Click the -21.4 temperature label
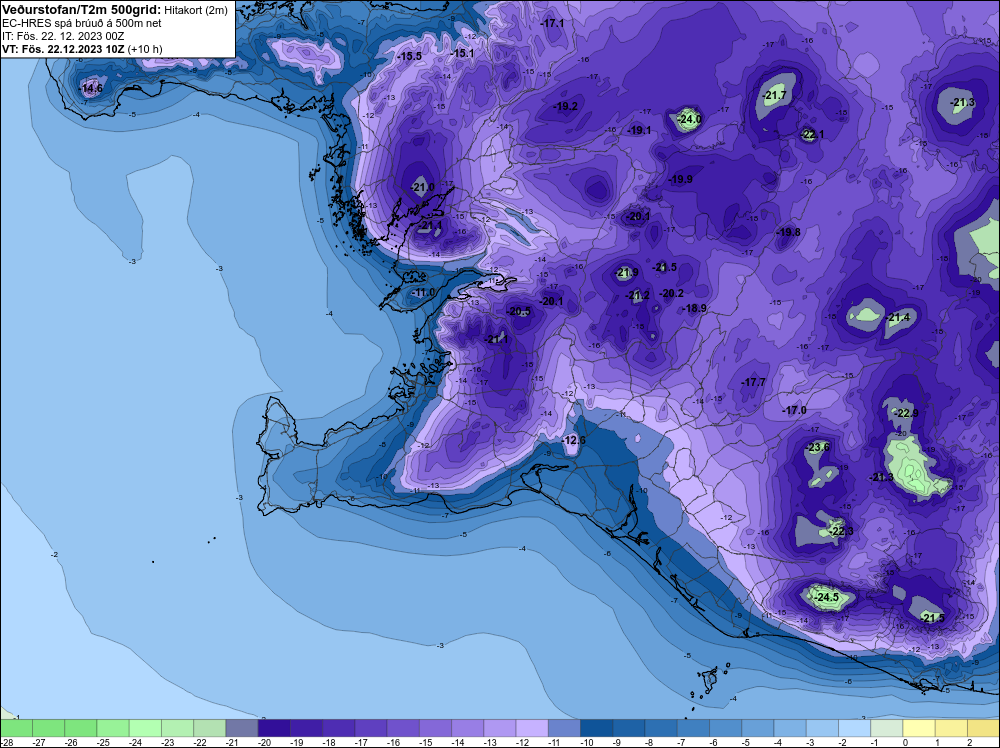 click(899, 318)
